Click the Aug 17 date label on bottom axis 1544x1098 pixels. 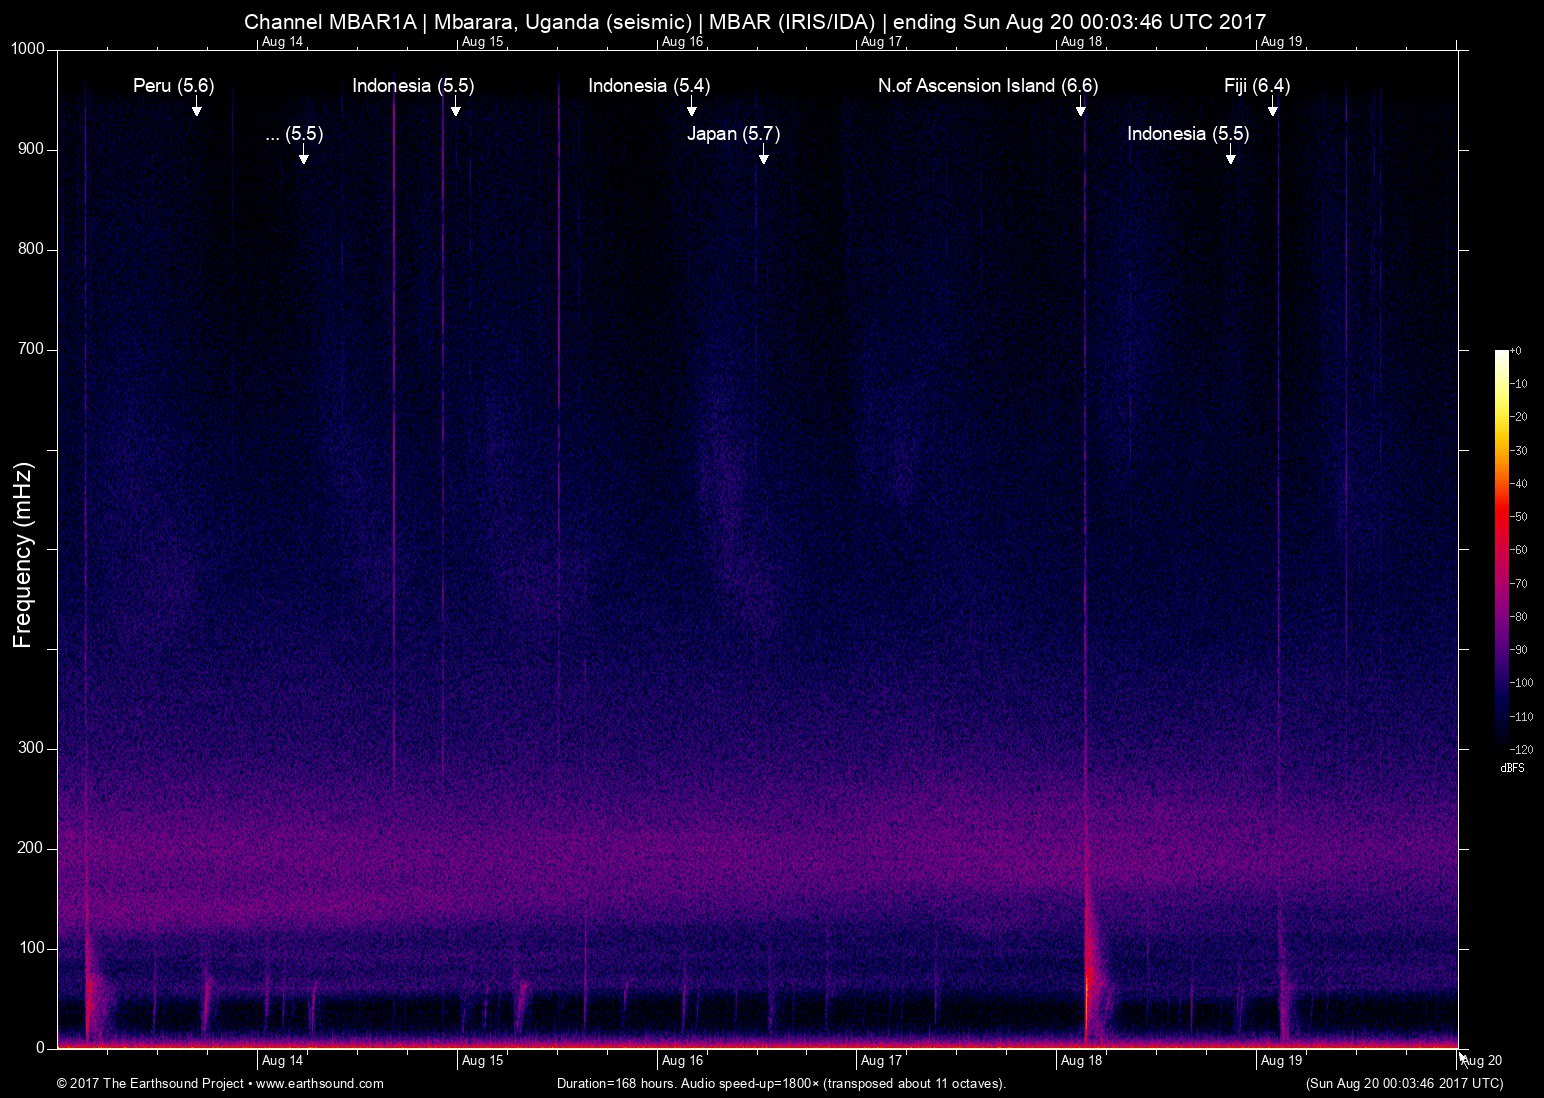pos(881,1061)
